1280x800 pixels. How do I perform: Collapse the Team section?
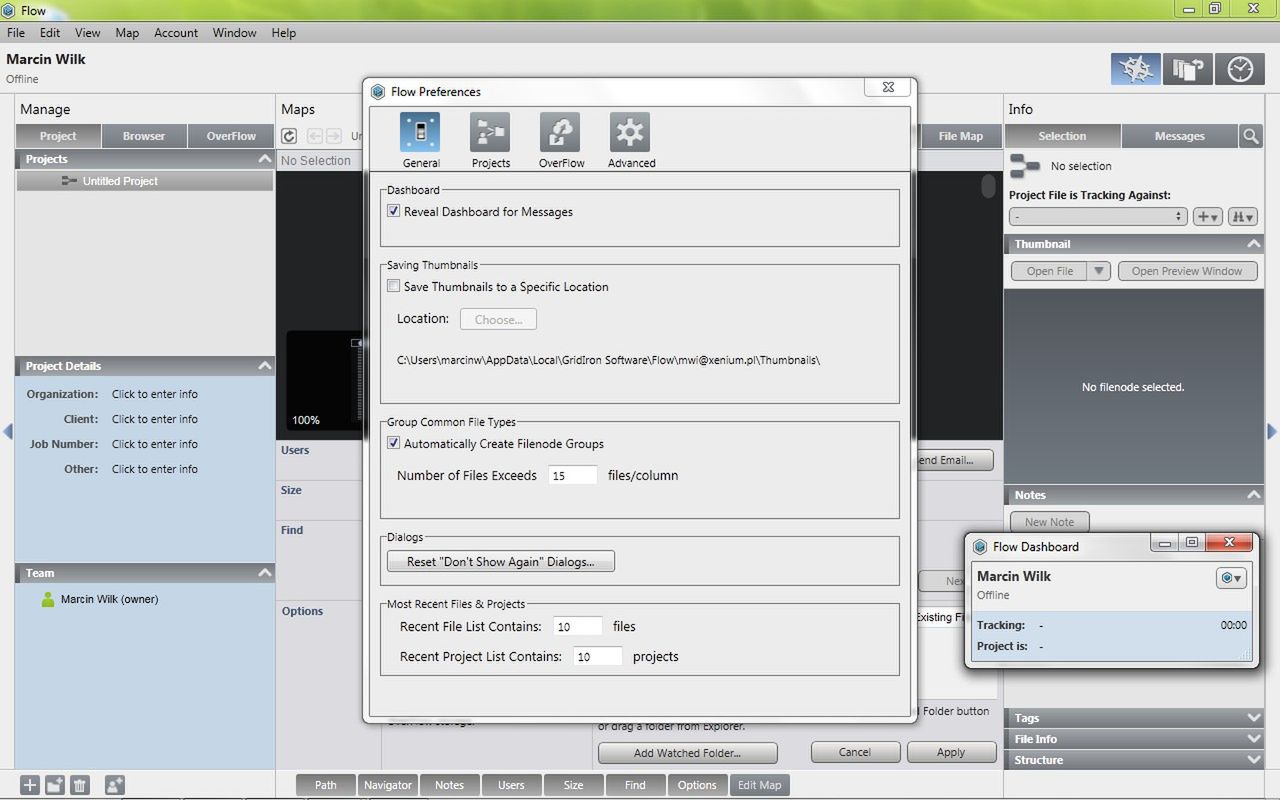(x=264, y=573)
